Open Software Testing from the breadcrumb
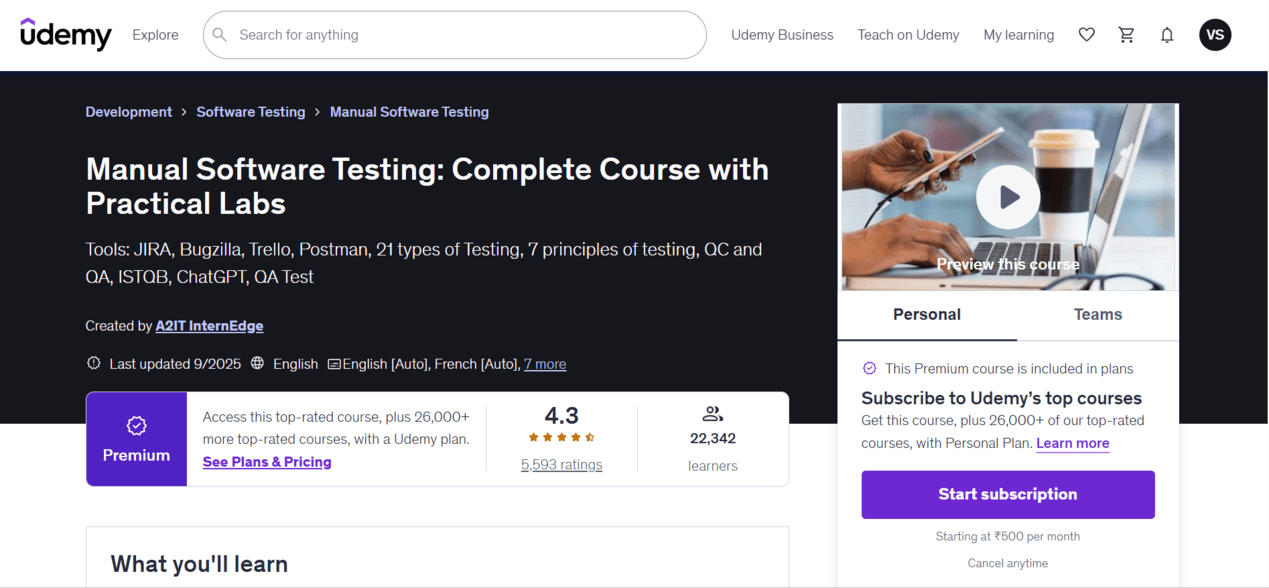The width and height of the screenshot is (1269, 588). click(250, 111)
